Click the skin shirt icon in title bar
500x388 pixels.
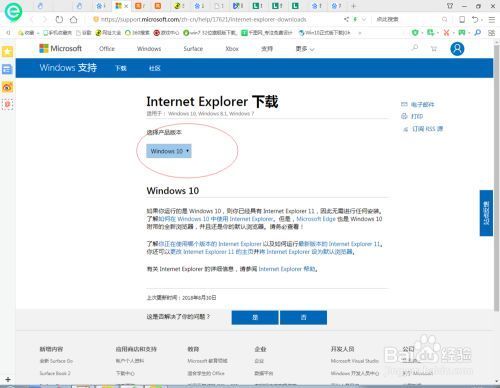(450, 6)
